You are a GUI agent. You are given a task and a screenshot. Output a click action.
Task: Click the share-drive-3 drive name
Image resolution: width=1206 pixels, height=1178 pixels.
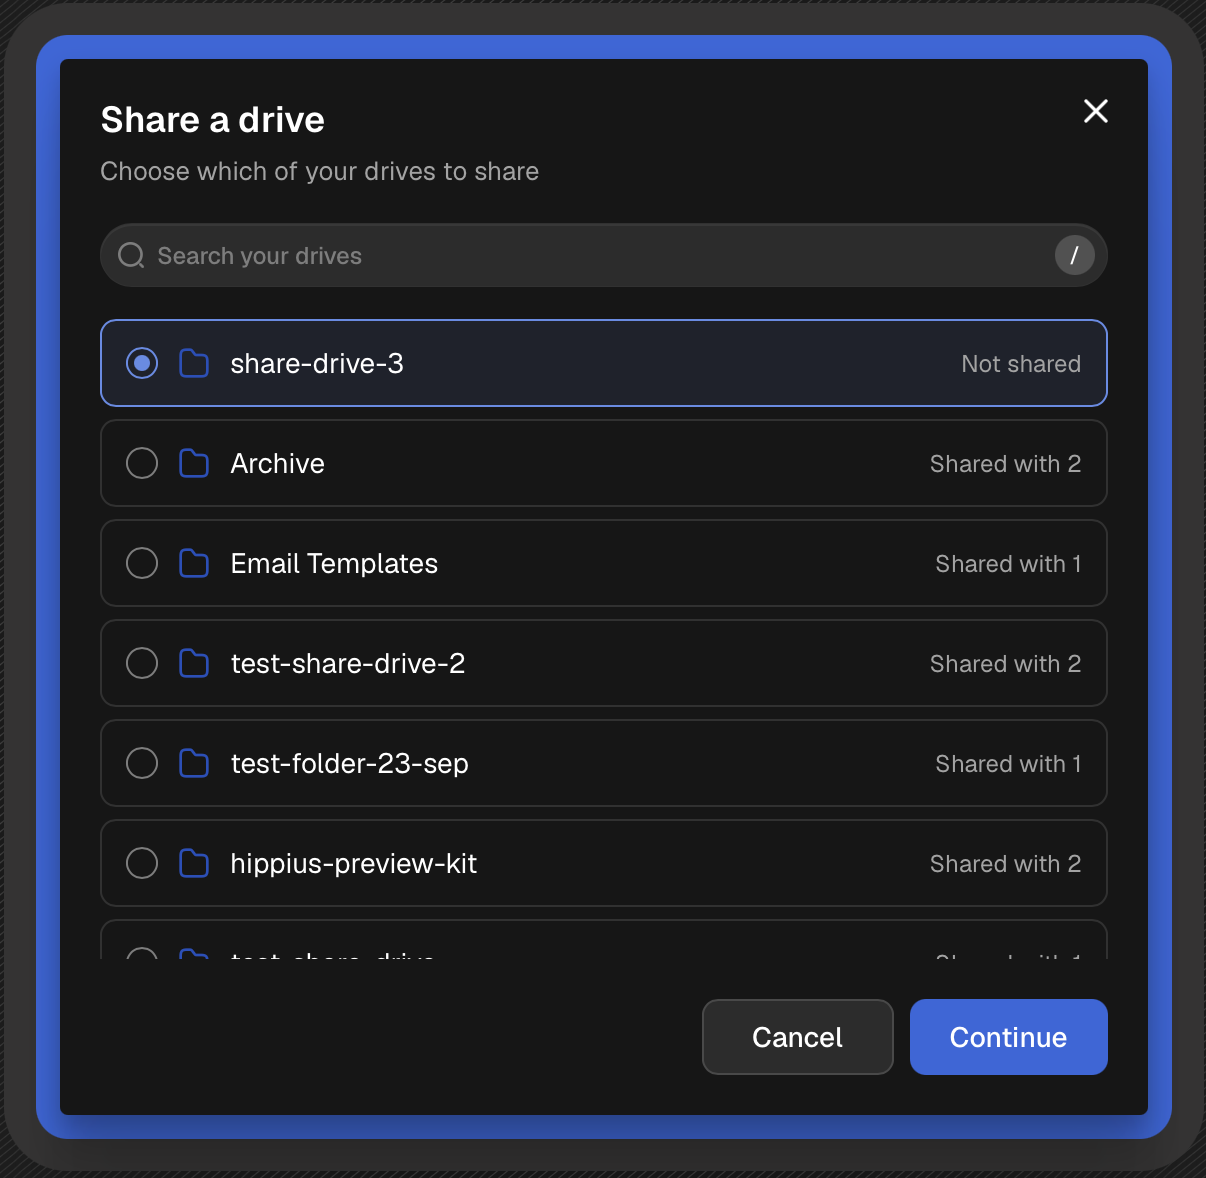[317, 363]
